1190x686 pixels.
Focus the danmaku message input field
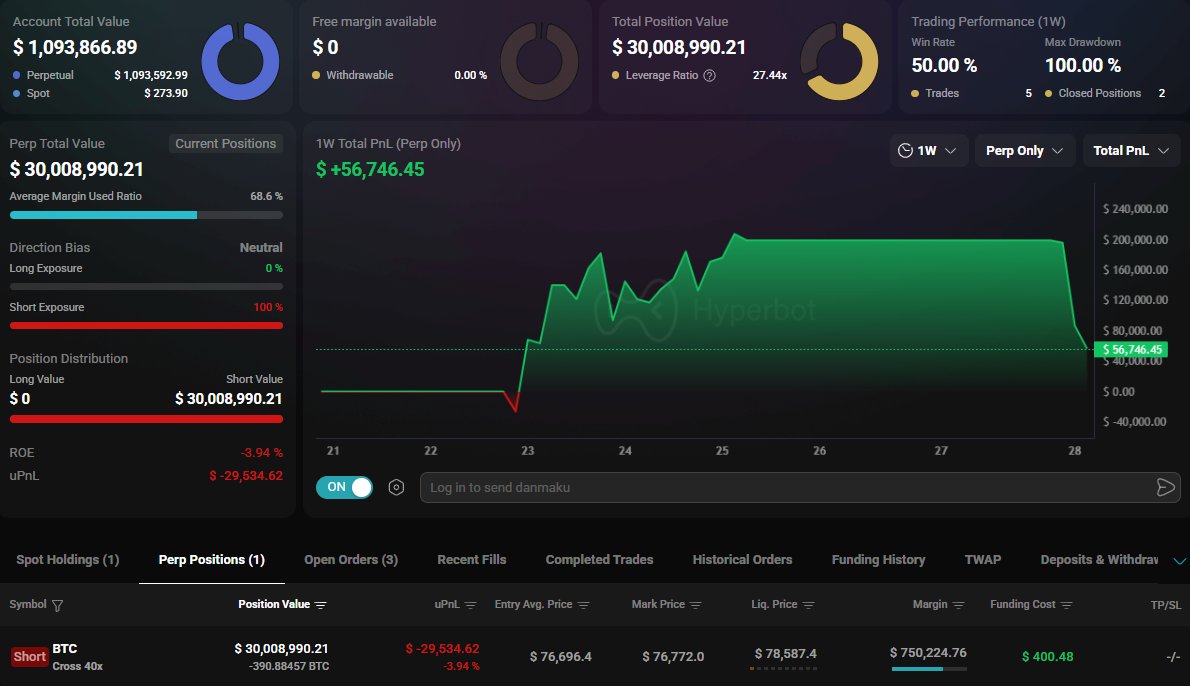point(800,487)
